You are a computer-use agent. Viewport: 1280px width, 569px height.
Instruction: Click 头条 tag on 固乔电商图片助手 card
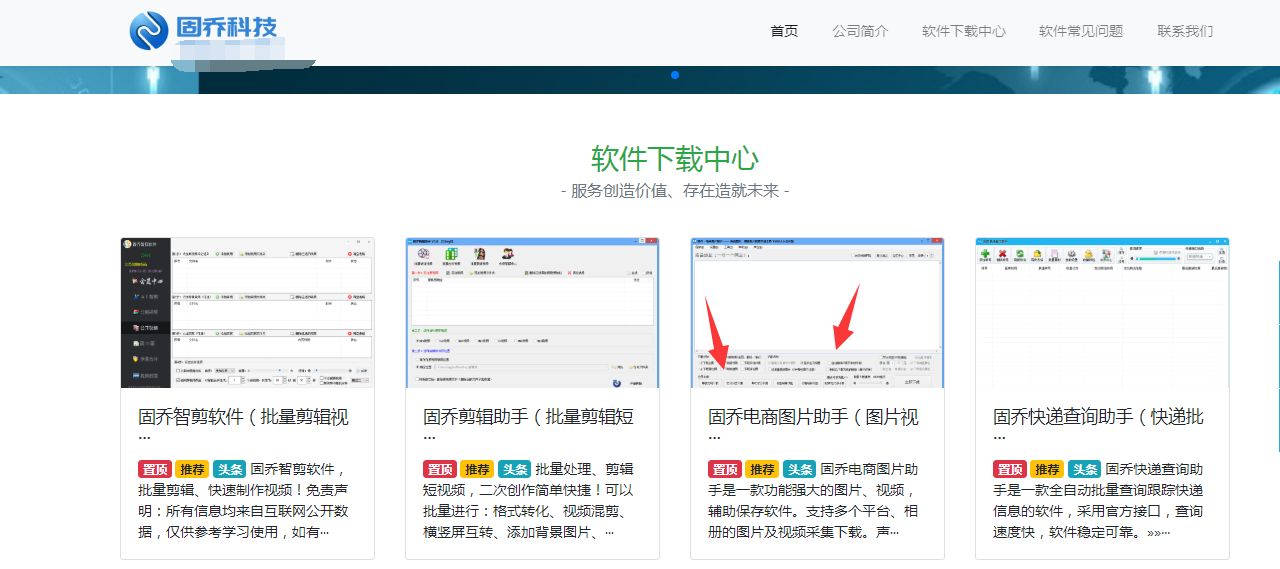(x=799, y=469)
